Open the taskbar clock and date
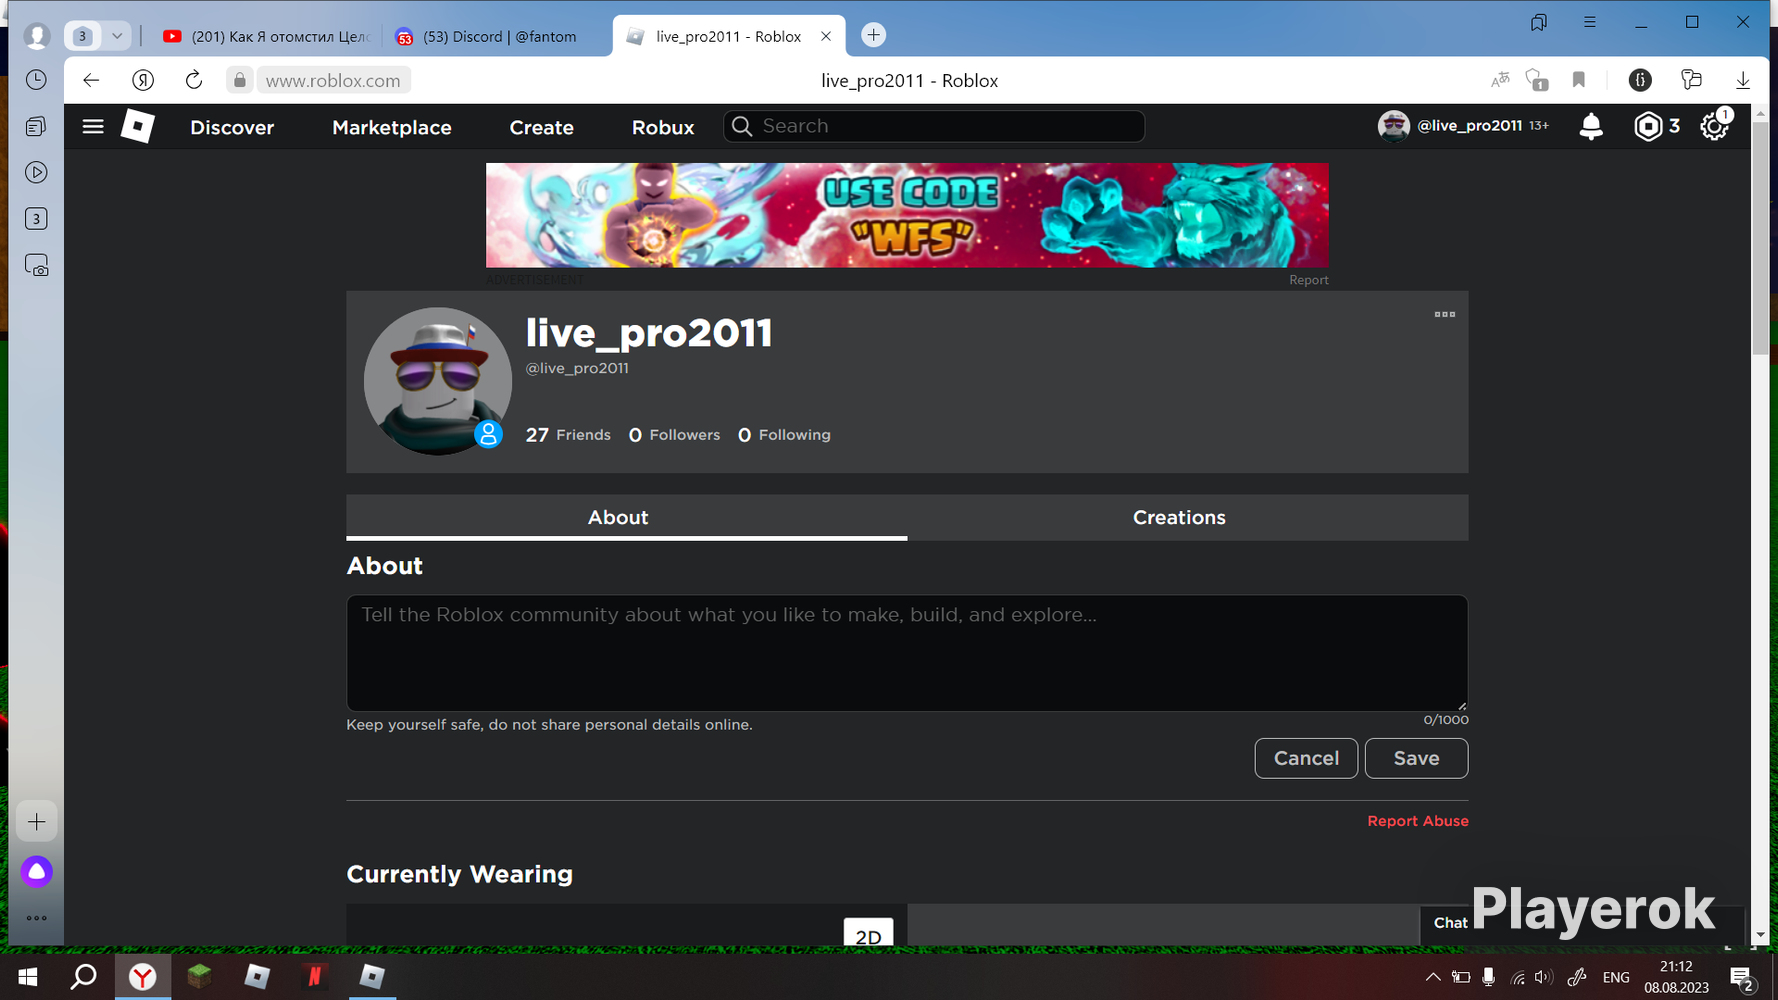This screenshot has height=1000, width=1778. point(1676,977)
